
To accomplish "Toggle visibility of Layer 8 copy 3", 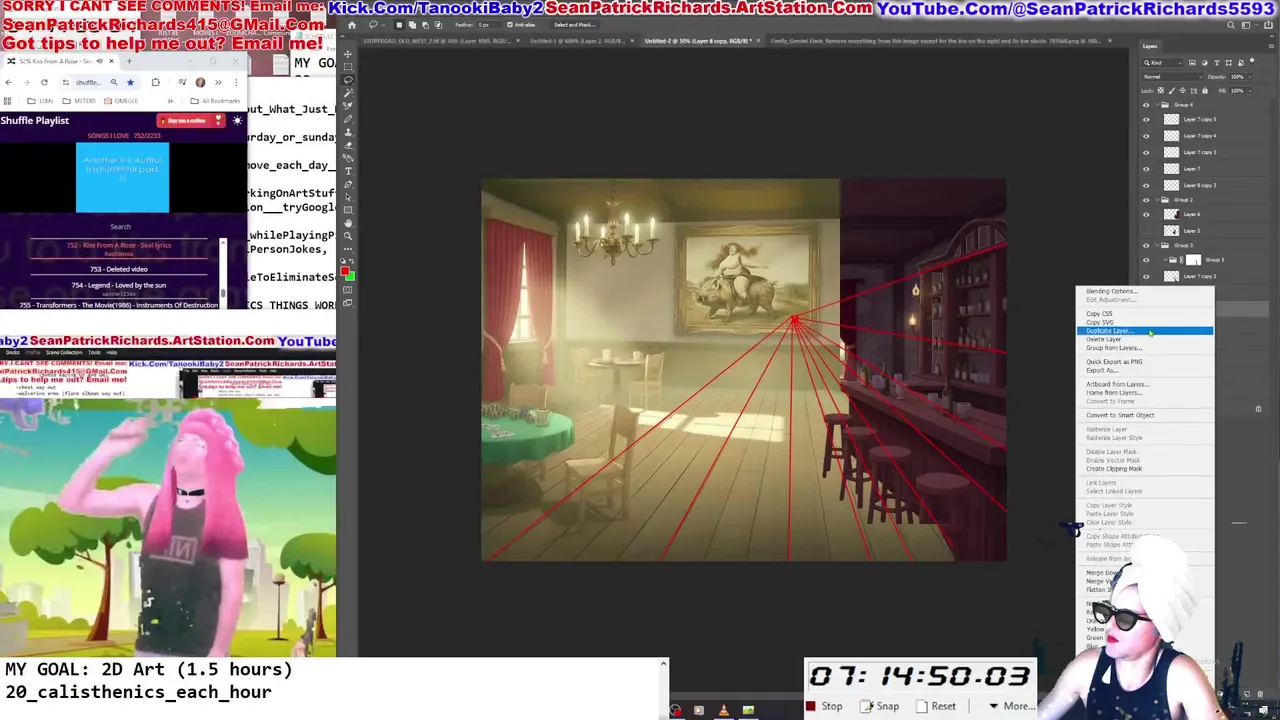I will 1146,185.
